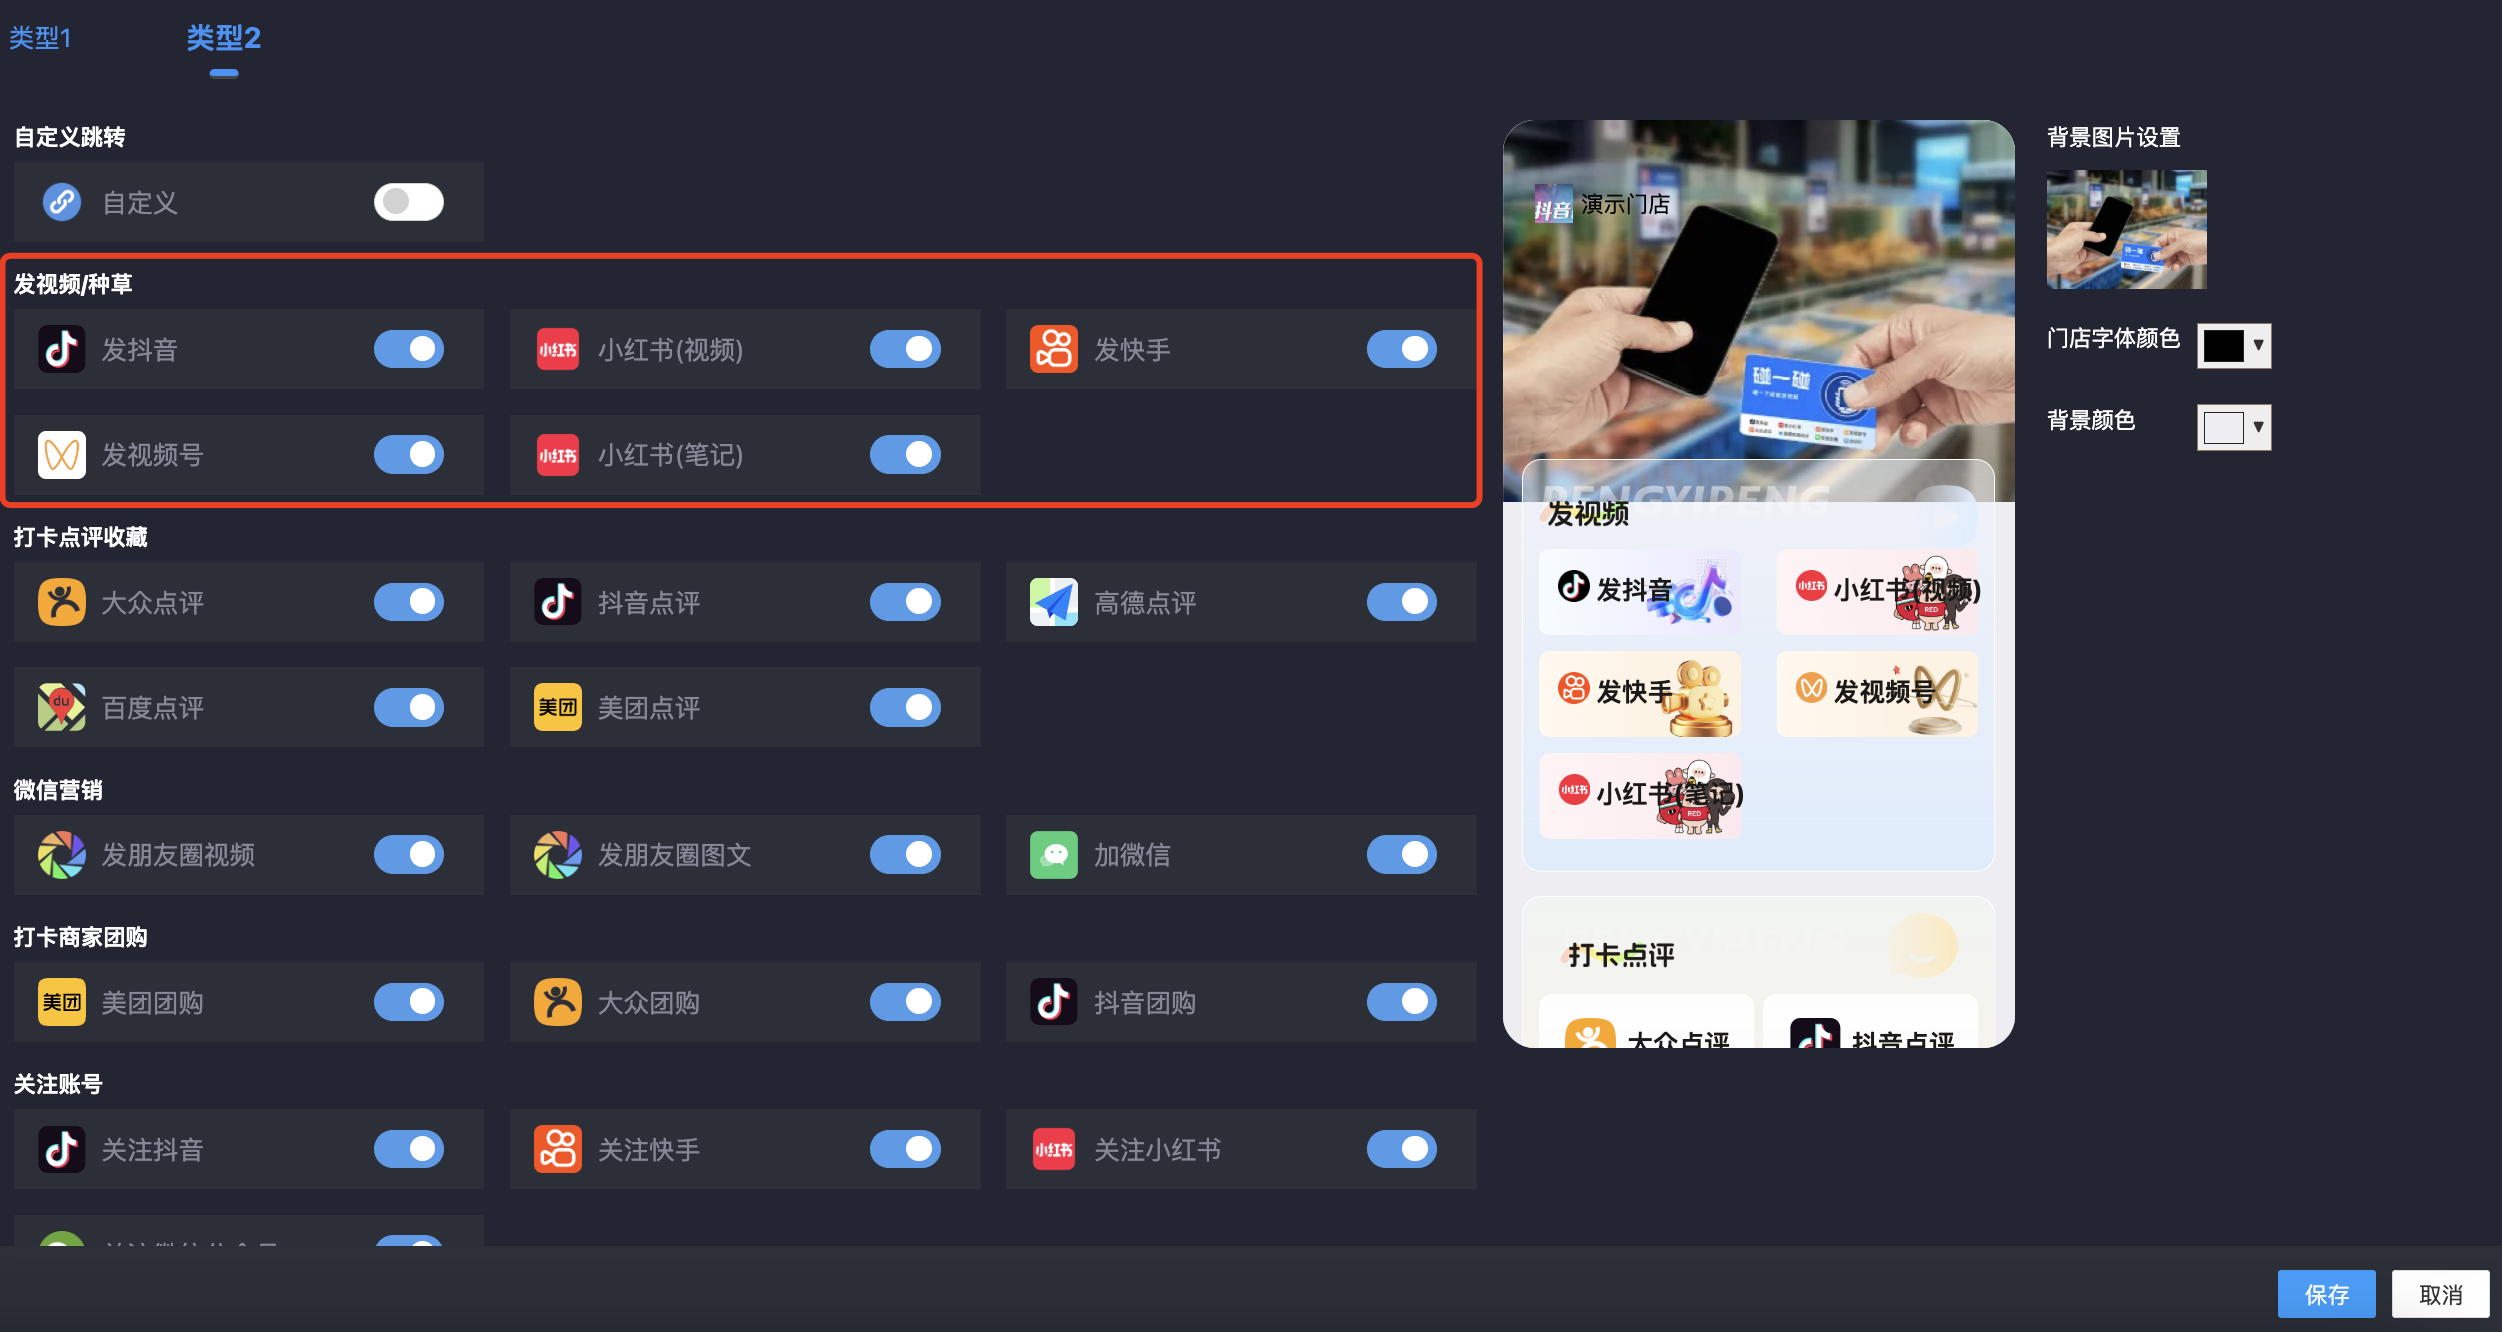Click the background image thumbnail under 背景图片设置
The image size is (2502, 1332).
pos(2126,229)
